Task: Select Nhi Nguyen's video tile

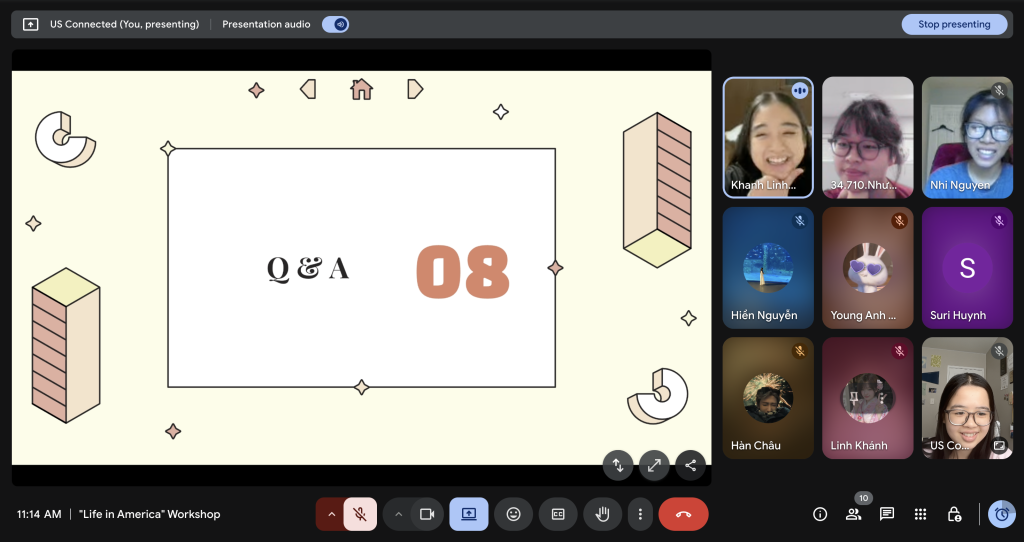Action: pyautogui.click(x=967, y=138)
